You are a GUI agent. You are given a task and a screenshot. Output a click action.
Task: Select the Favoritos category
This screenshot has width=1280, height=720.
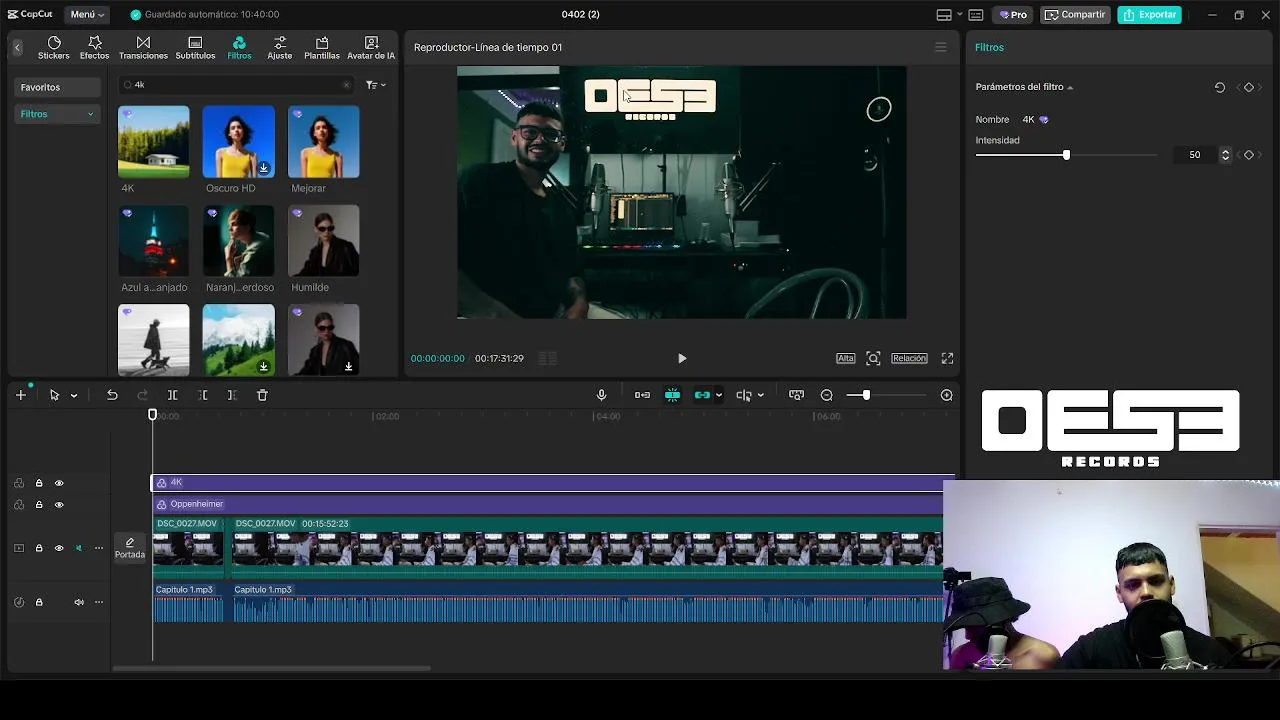[58, 87]
